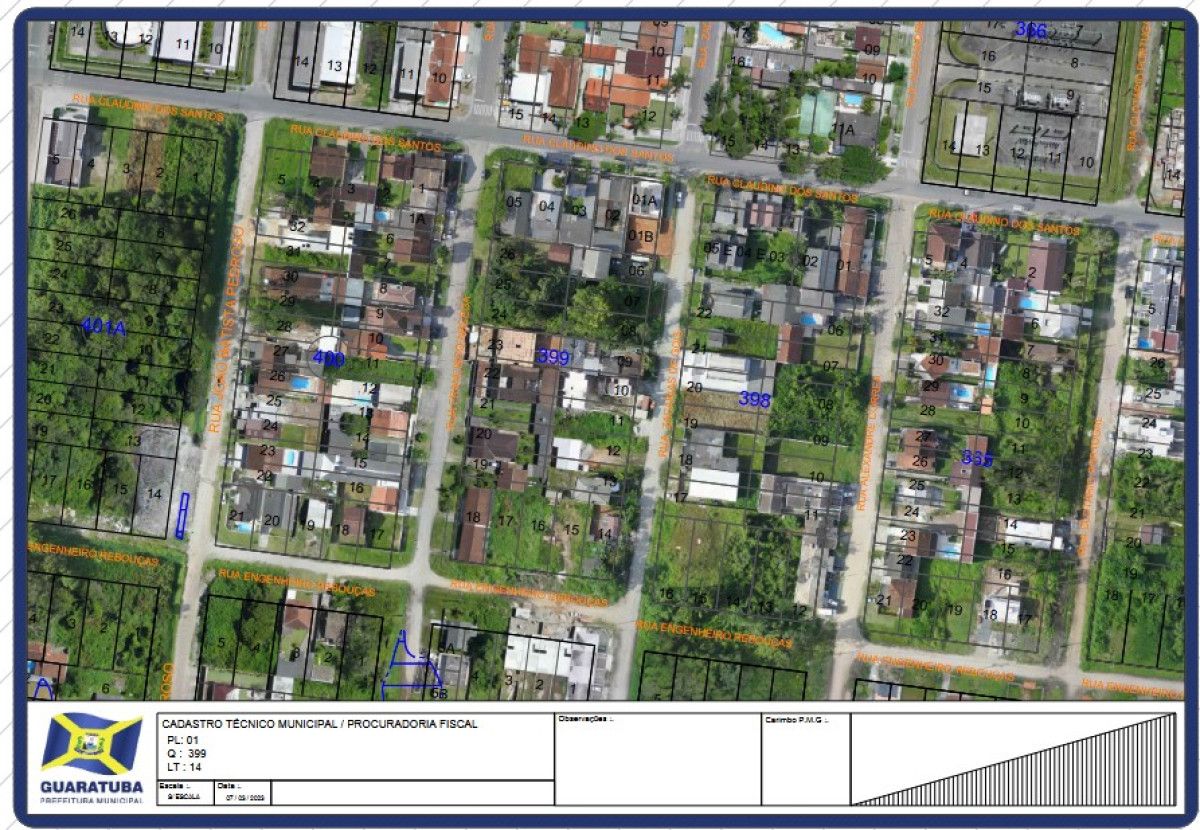
Task: Select the "RUA ENGENHEIRO REBOUÇAS" label below block 398
Action: 714,633
